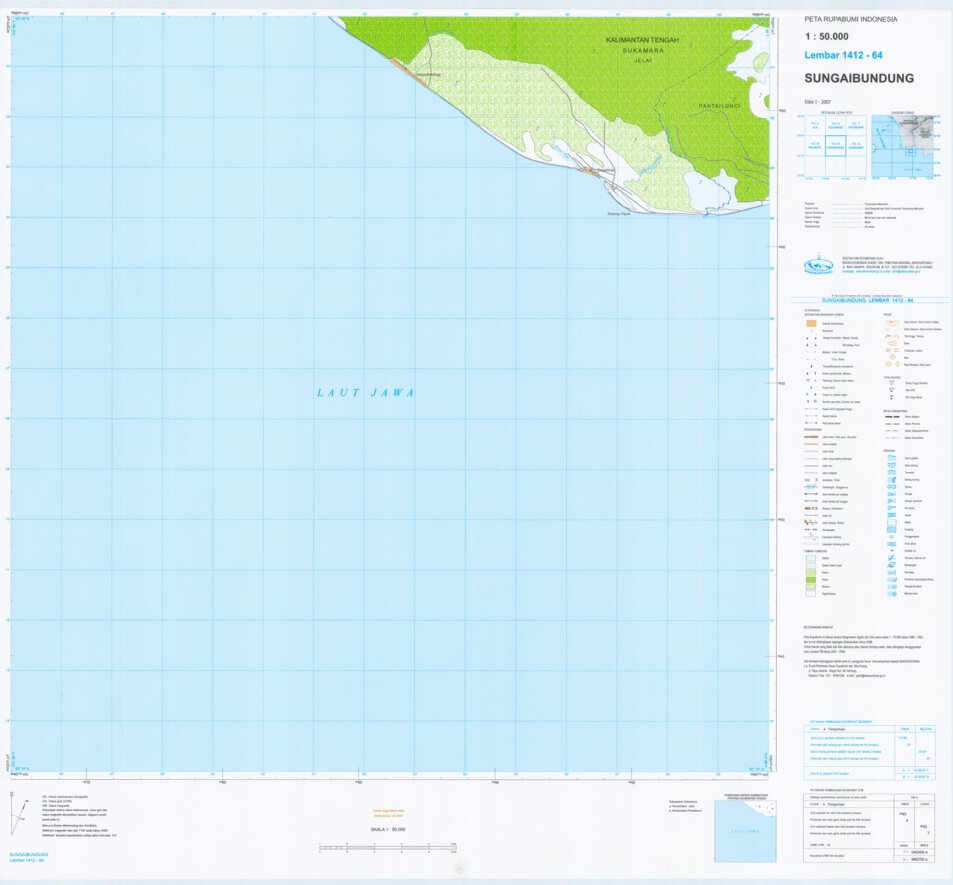The height and width of the screenshot is (885, 953).
Task: Click the orange settlement legend swatch
Action: 811,324
